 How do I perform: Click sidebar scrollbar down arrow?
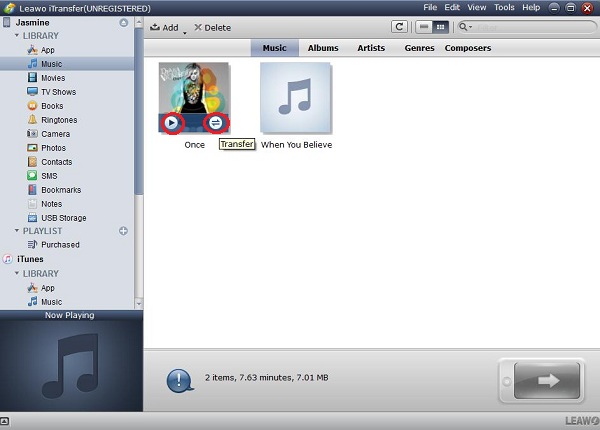click(139, 303)
